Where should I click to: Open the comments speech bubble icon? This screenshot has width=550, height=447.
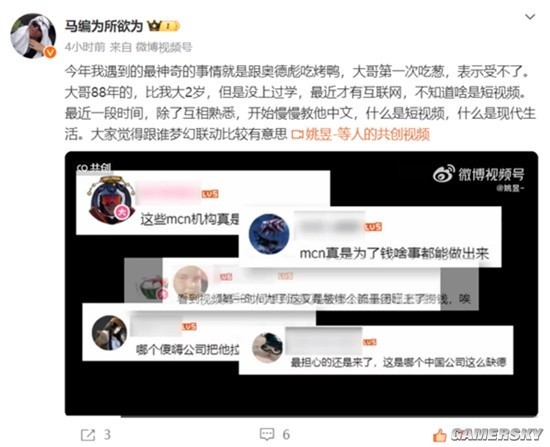coord(267,434)
